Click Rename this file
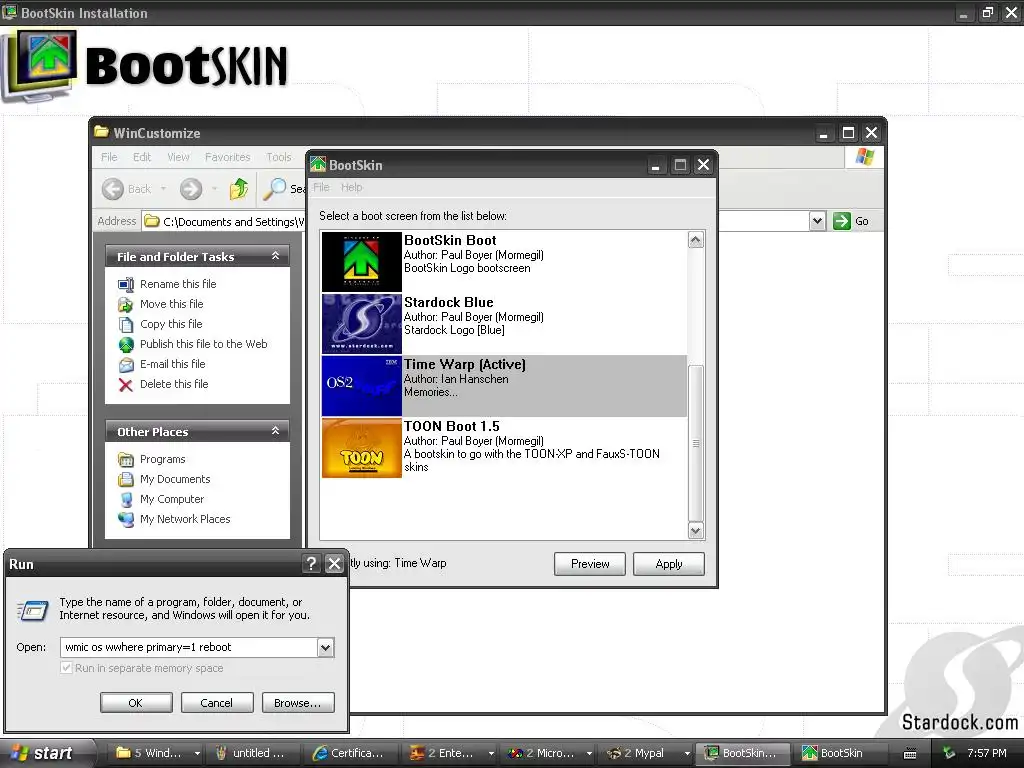Screen dimensions: 1024x768 pyautogui.click(x=178, y=284)
